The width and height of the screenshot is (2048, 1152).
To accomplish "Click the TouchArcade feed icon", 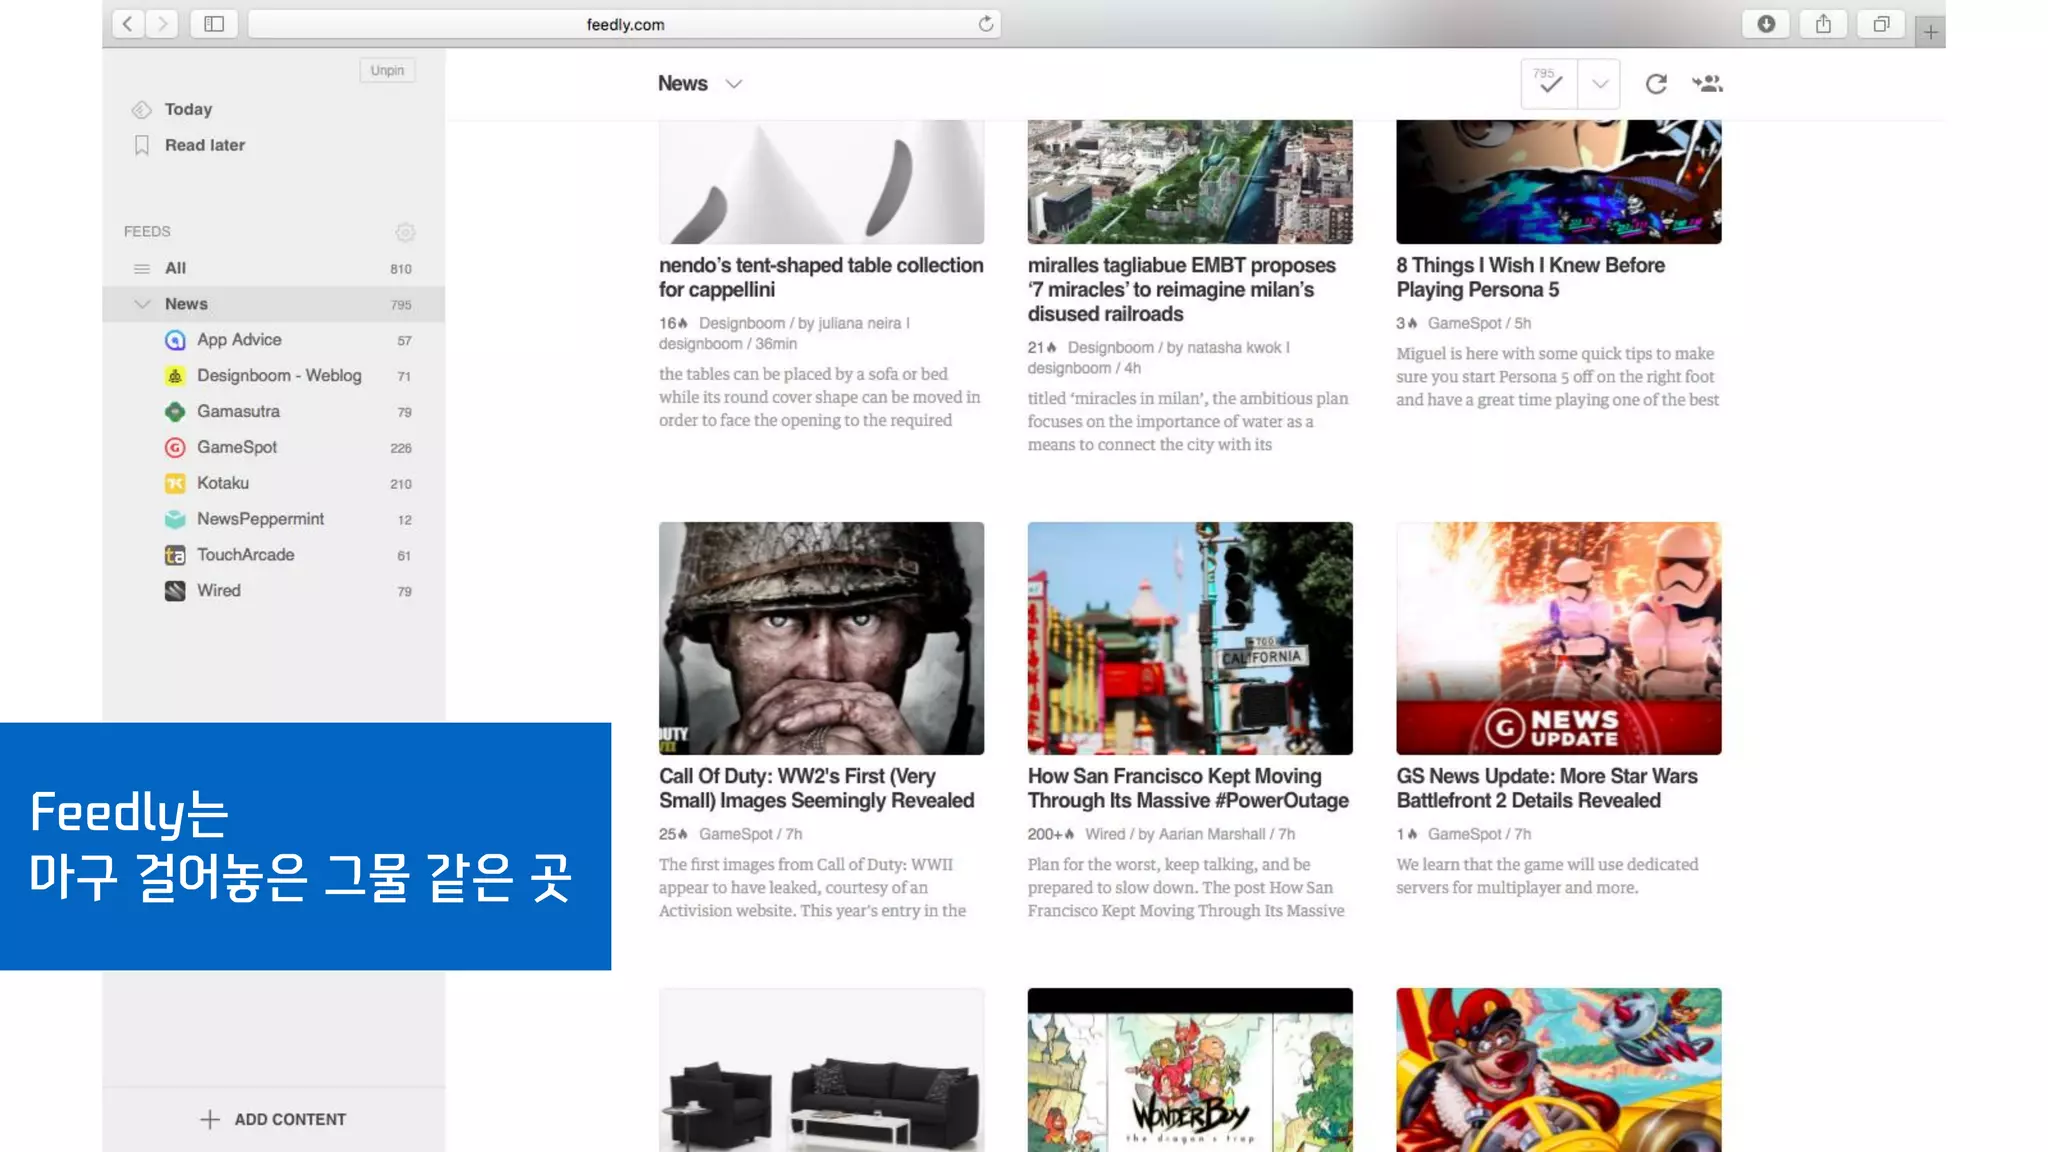I will 175,555.
